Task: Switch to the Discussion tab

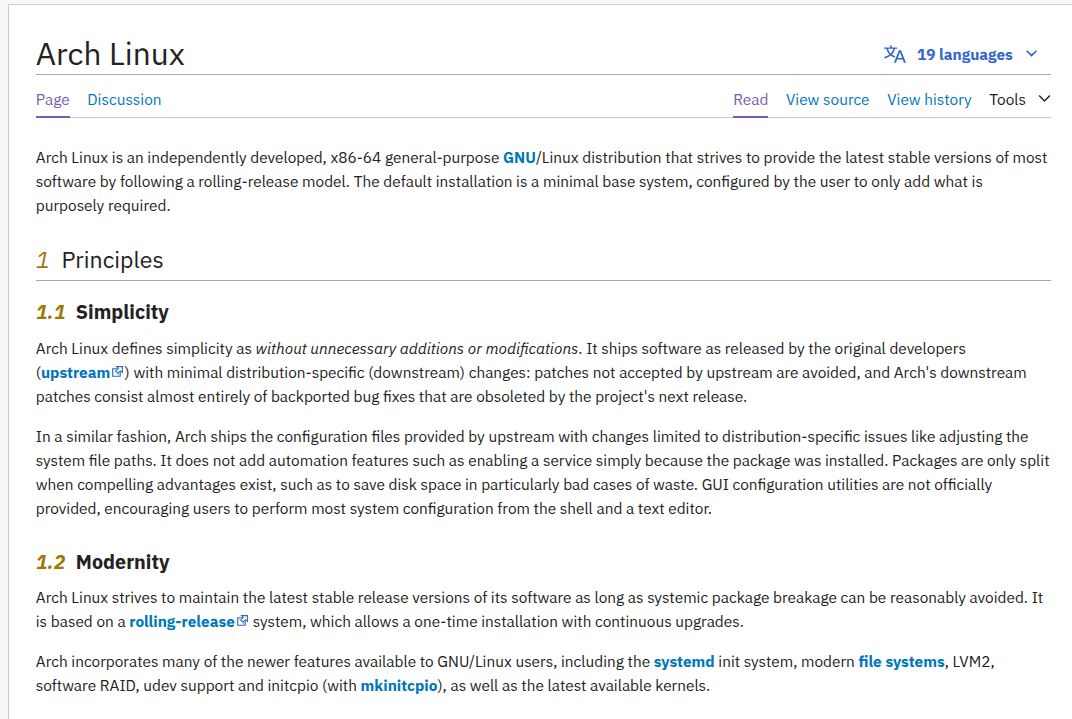Action: 124,100
